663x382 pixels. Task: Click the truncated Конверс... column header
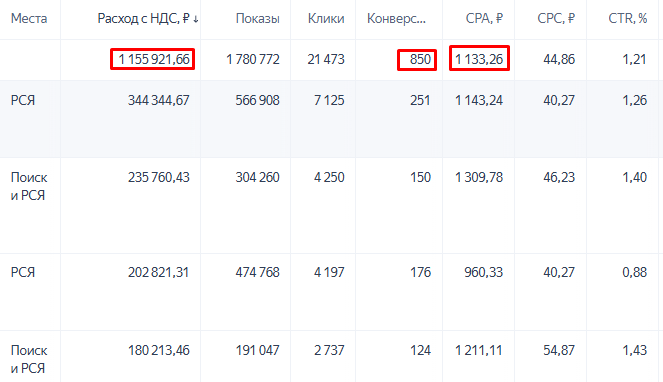click(x=396, y=19)
